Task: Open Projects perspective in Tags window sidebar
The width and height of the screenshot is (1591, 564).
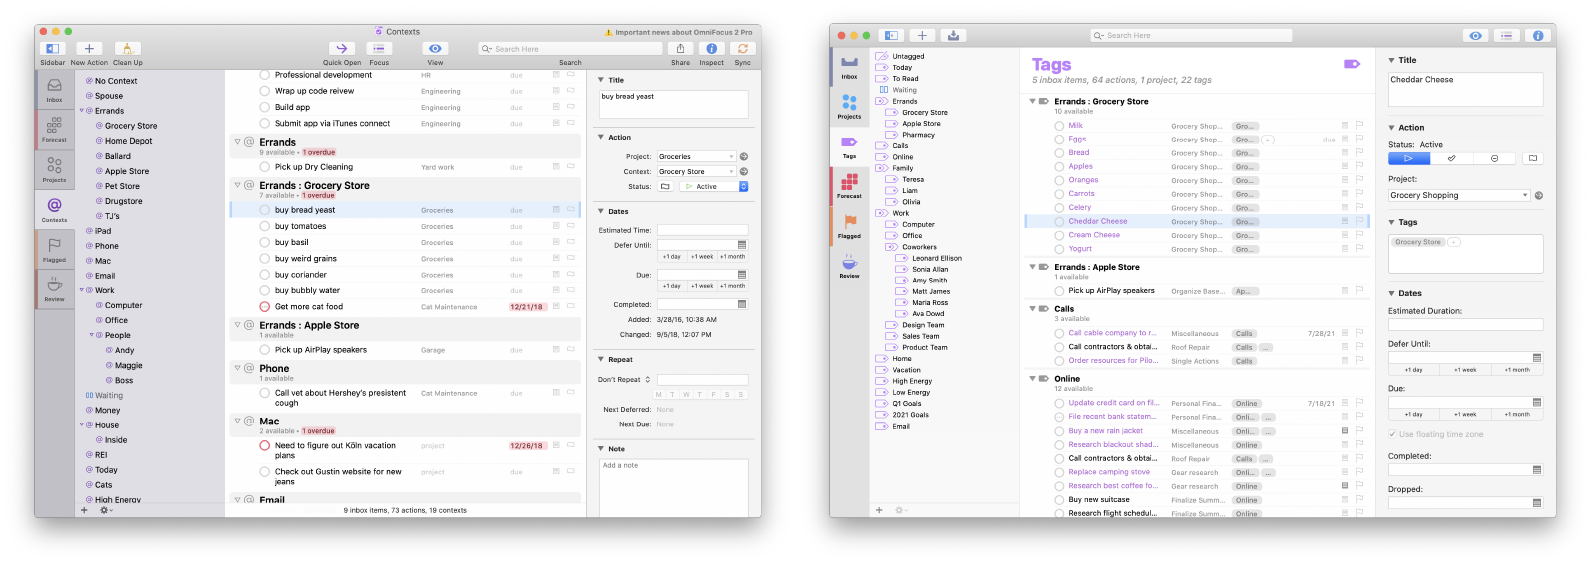Action: click(x=849, y=105)
